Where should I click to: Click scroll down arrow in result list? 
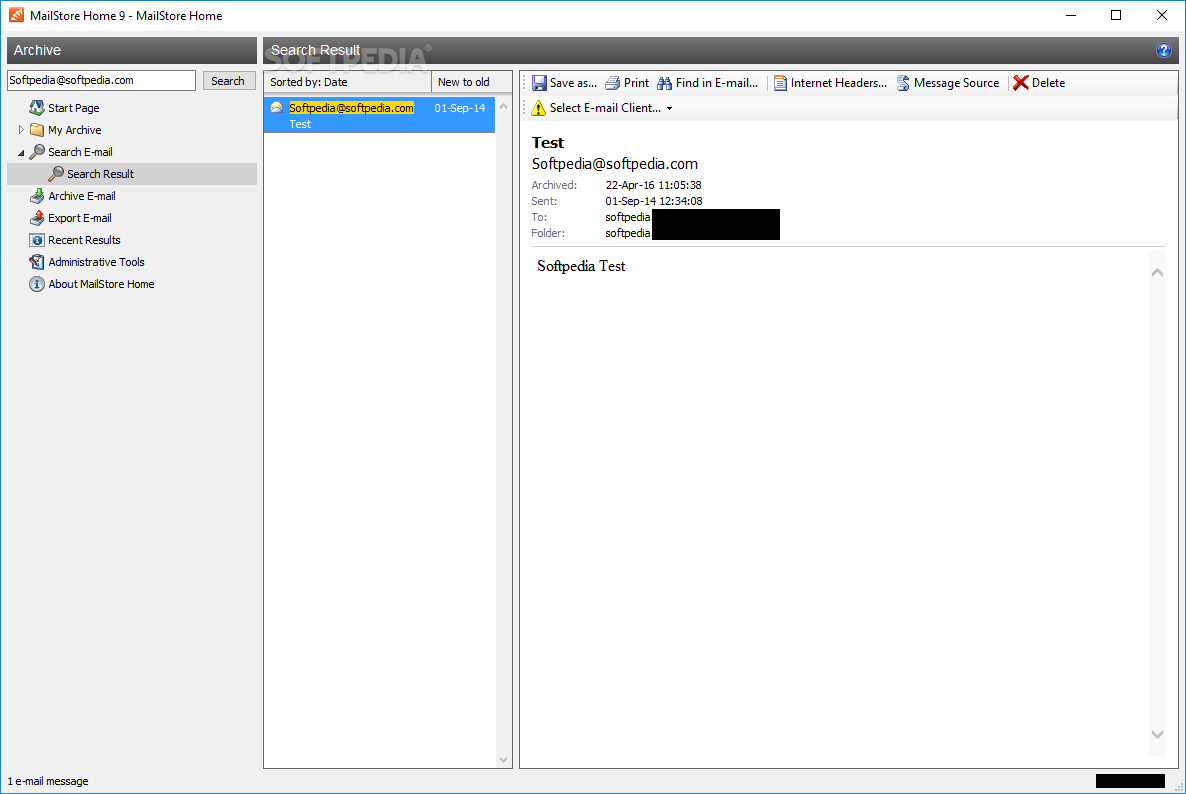(504, 760)
